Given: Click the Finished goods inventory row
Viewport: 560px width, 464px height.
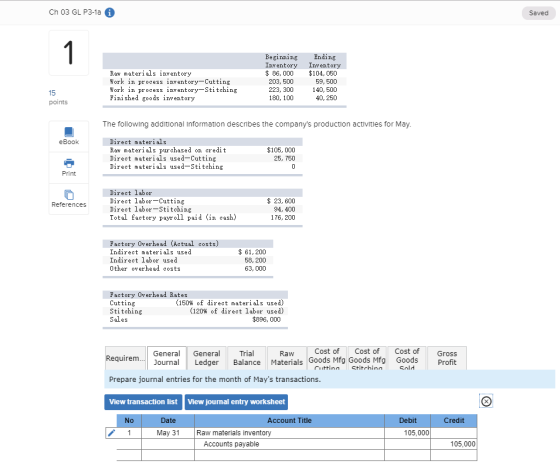Looking at the screenshot, I should 225,98.
